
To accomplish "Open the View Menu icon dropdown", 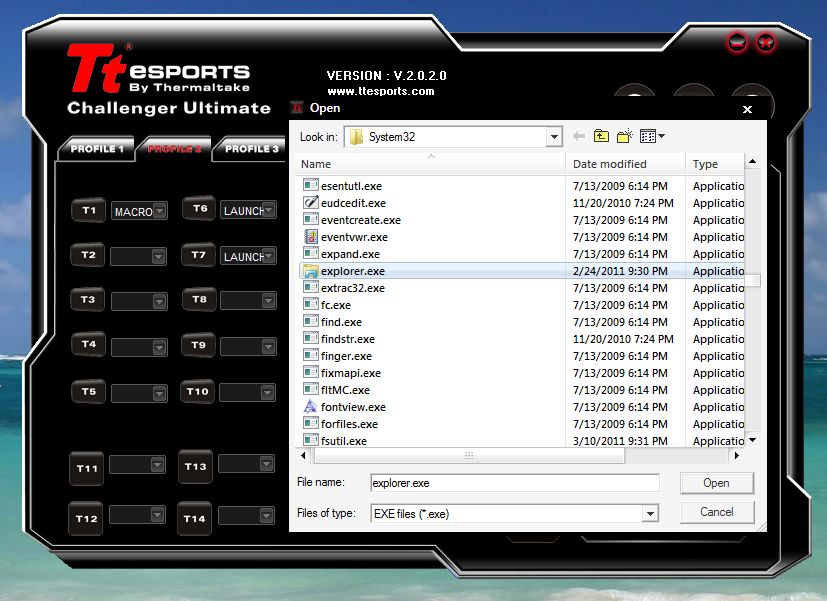I will pyautogui.click(x=652, y=137).
